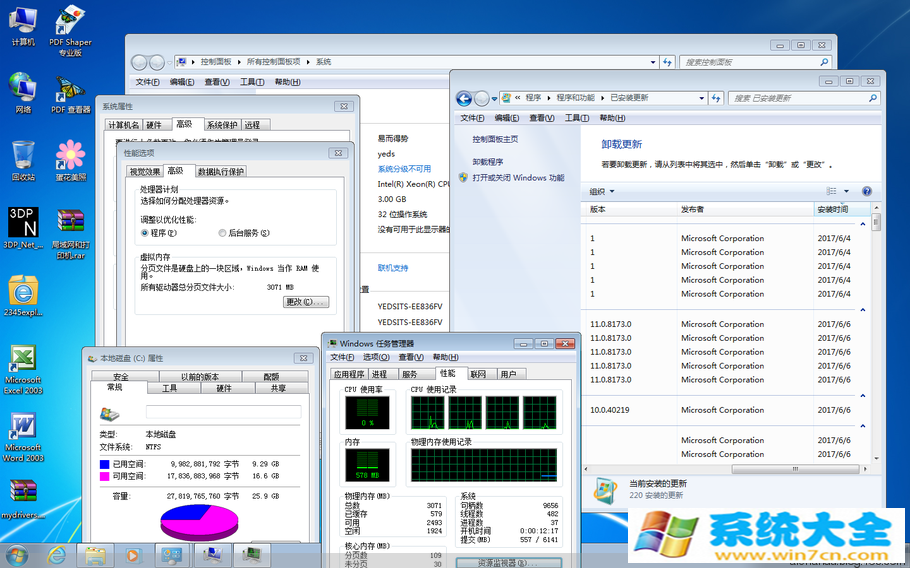910x568 pixels.
Task: Refresh the installed updates address bar
Action: click(716, 98)
